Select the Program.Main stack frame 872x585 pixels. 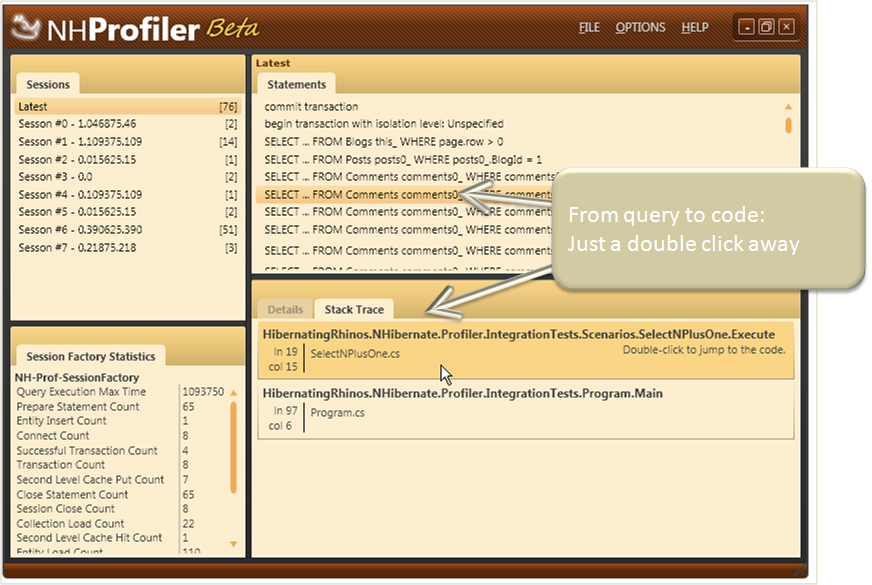[x=526, y=409]
